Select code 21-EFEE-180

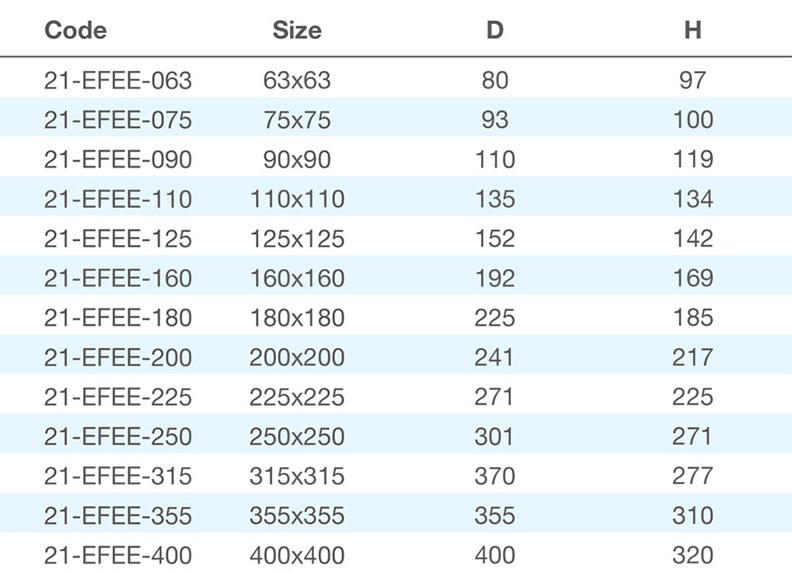118,318
